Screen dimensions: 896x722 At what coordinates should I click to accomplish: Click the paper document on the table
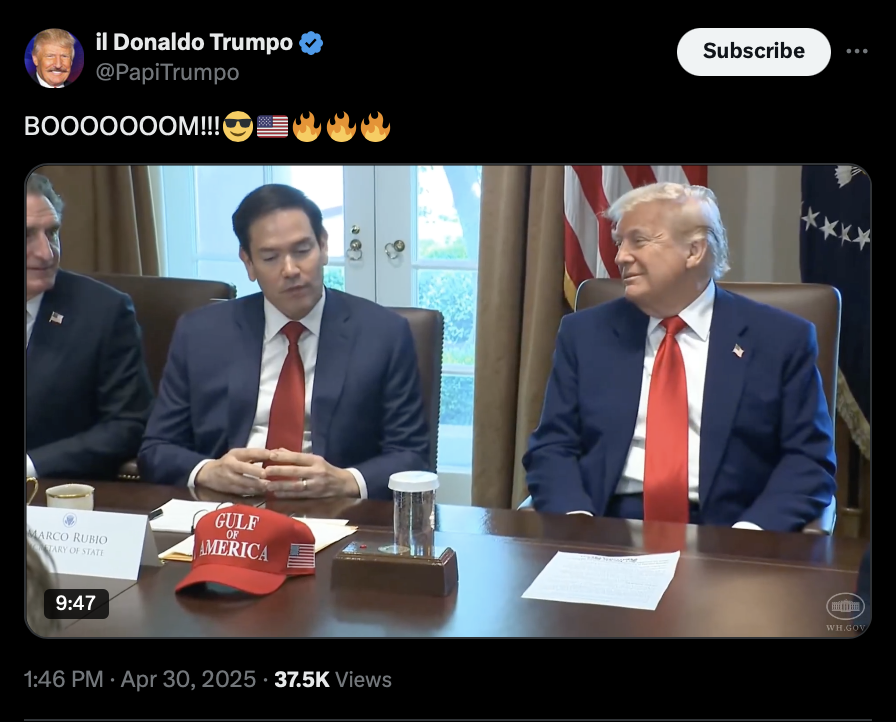(602, 579)
